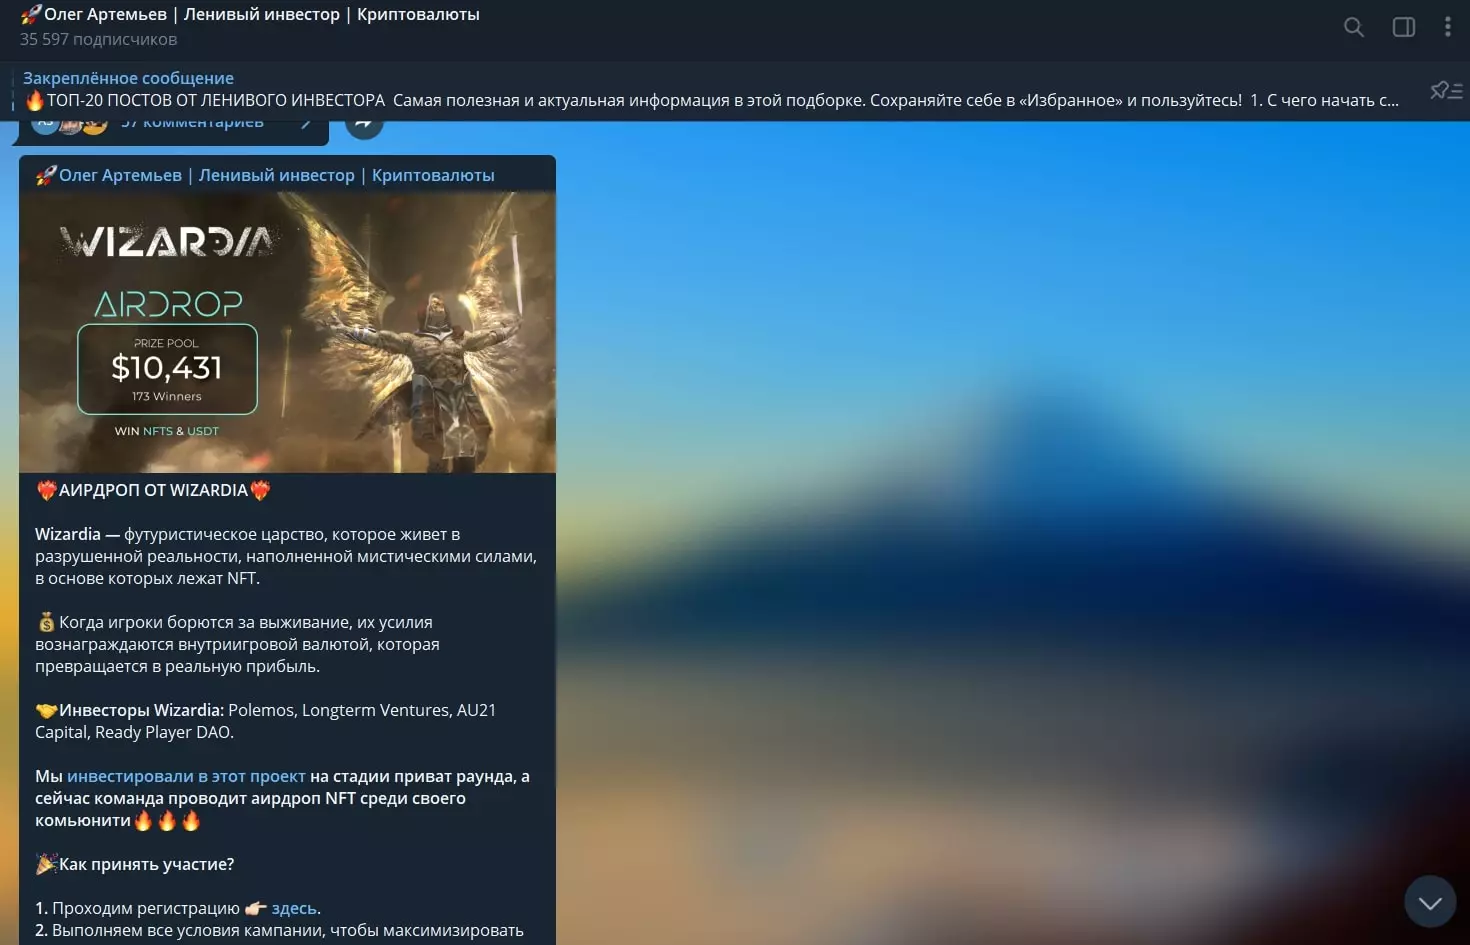This screenshot has height=945, width=1470.
Task: Click the 'Когда игроки борются за выживание' paragraph
Action: coord(238,644)
